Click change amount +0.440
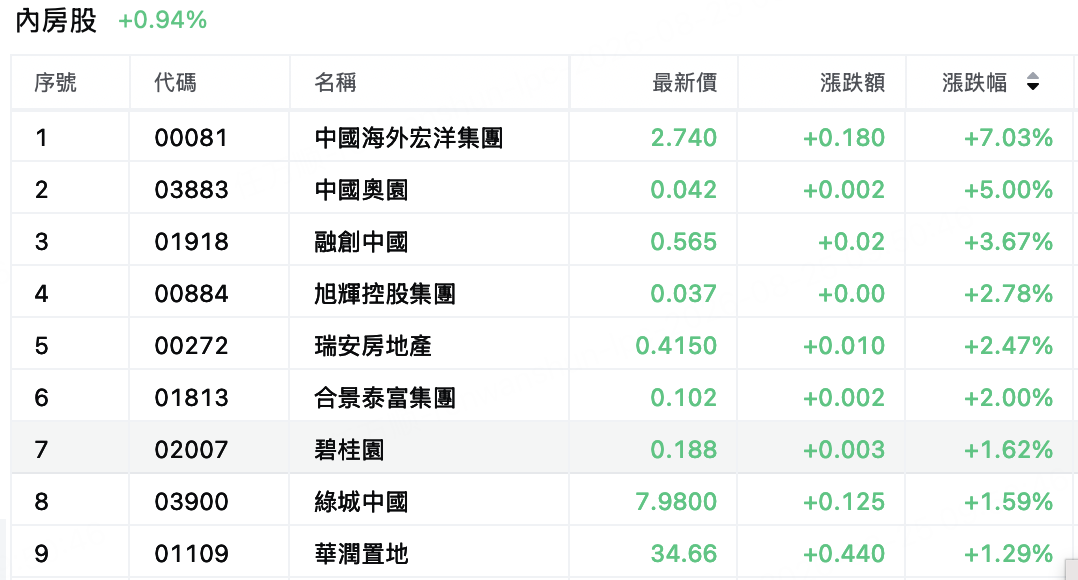This screenshot has height=580, width=1078. click(844, 554)
